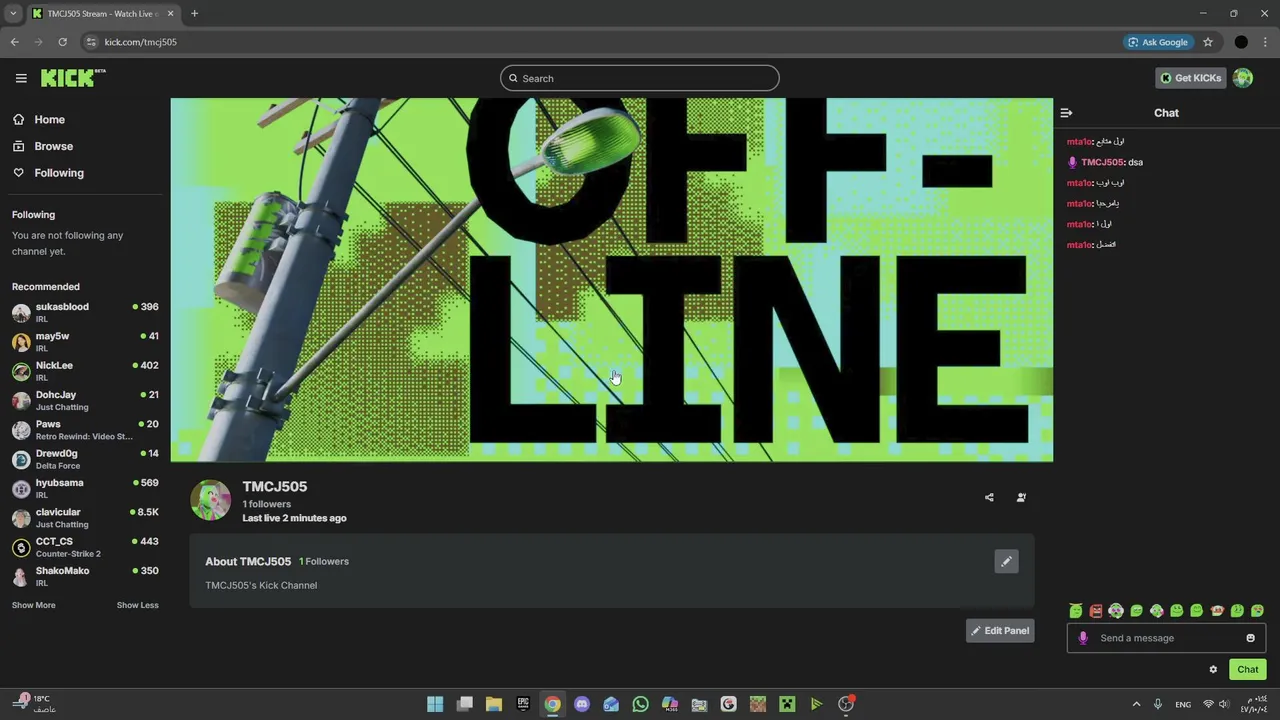Close the TMCJ505 Stream tab

[x=170, y=14]
